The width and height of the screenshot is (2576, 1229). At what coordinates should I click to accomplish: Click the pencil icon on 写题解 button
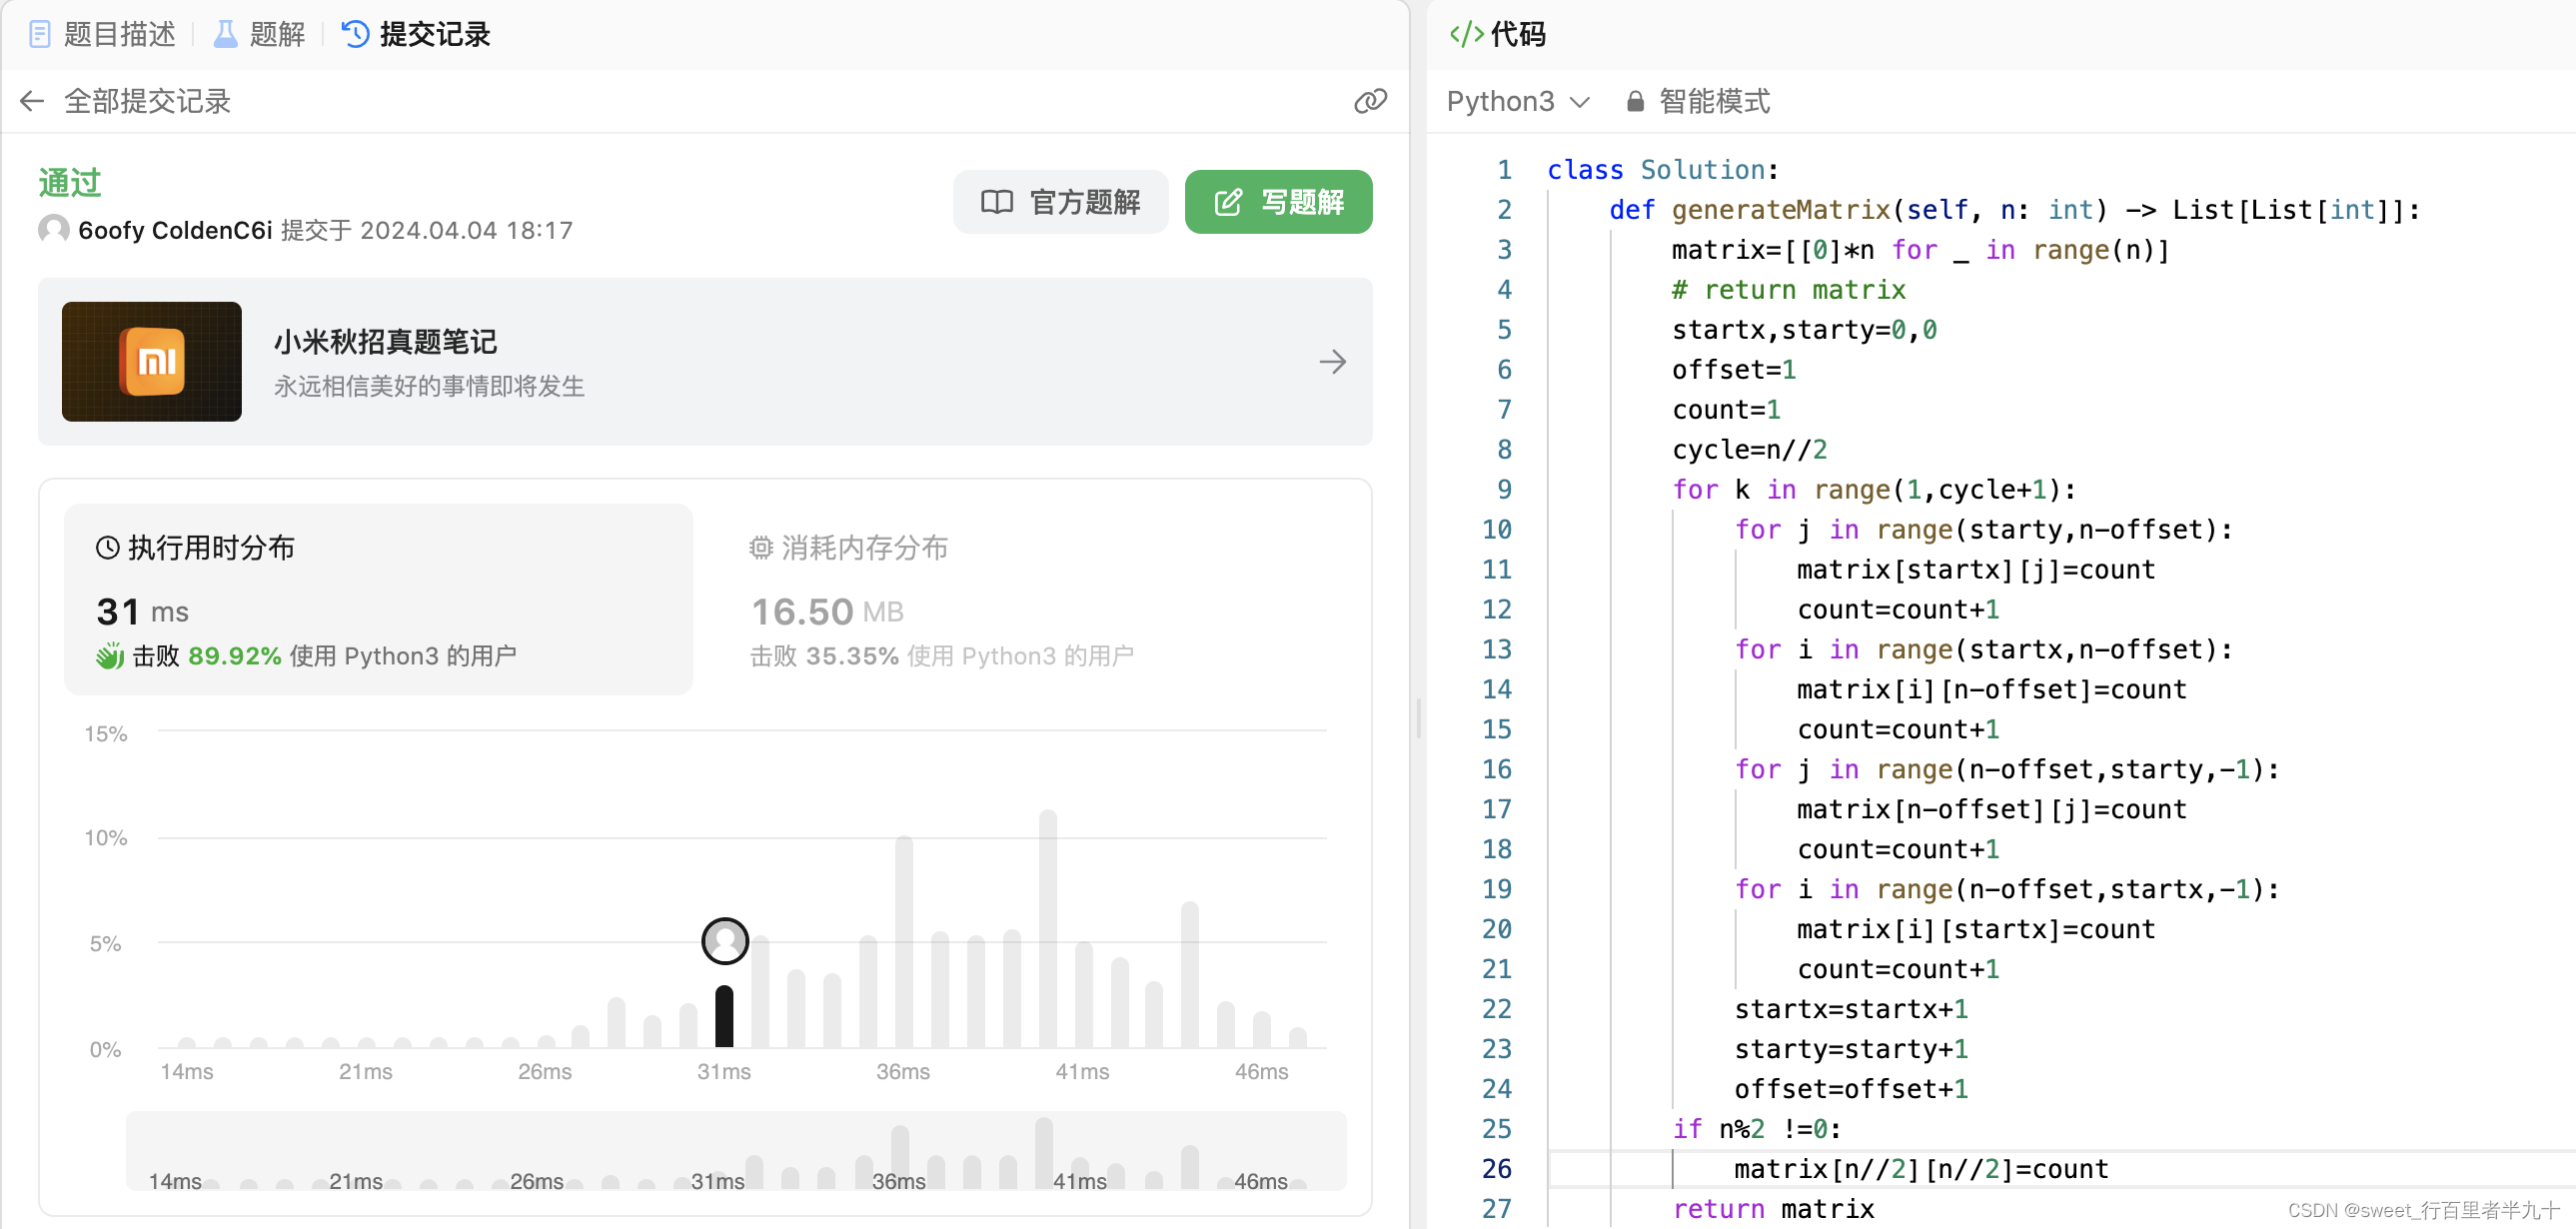1227,201
